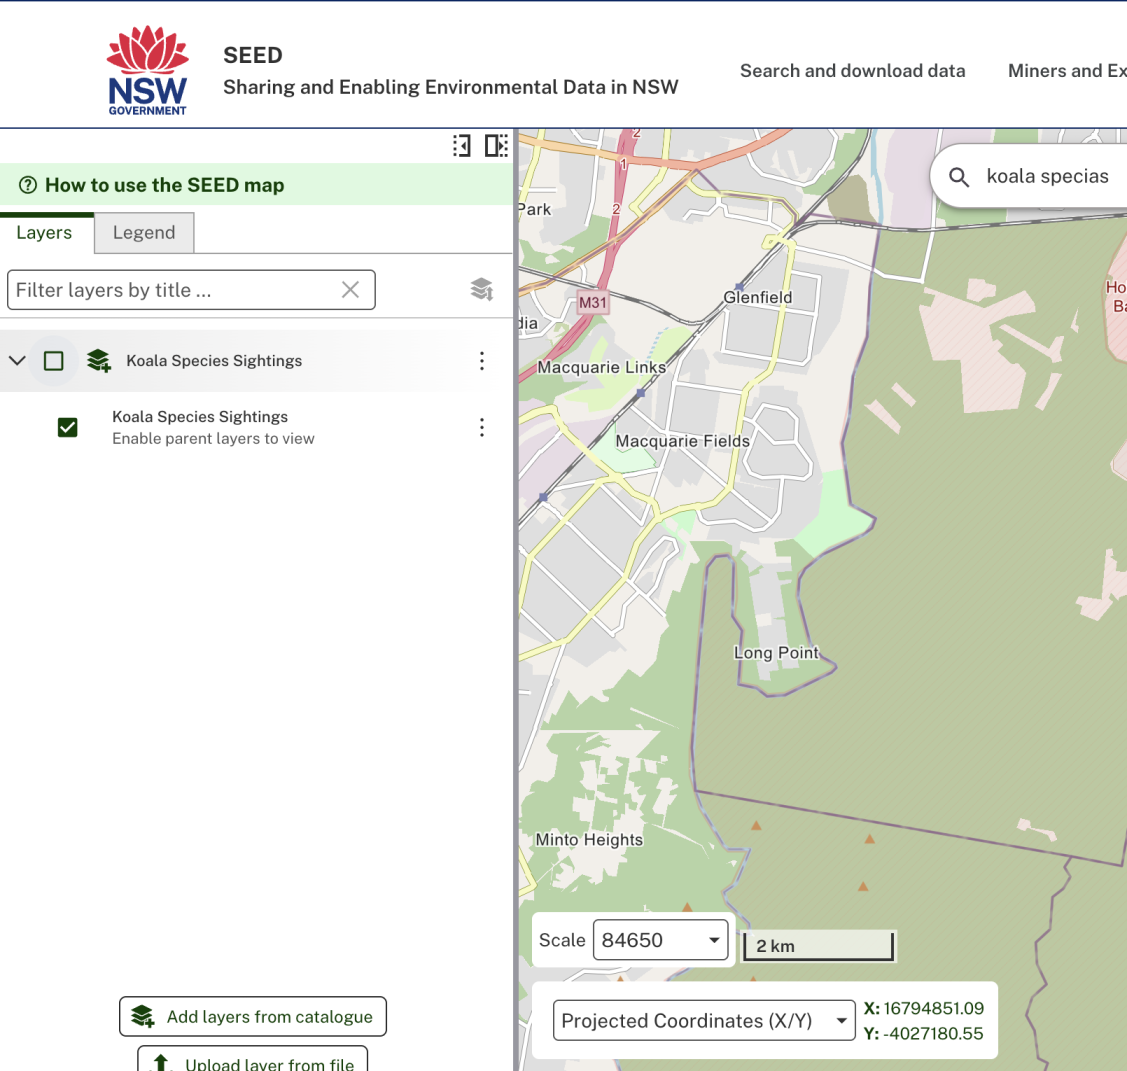Click the 'Glenfield' label on the map

(x=758, y=298)
